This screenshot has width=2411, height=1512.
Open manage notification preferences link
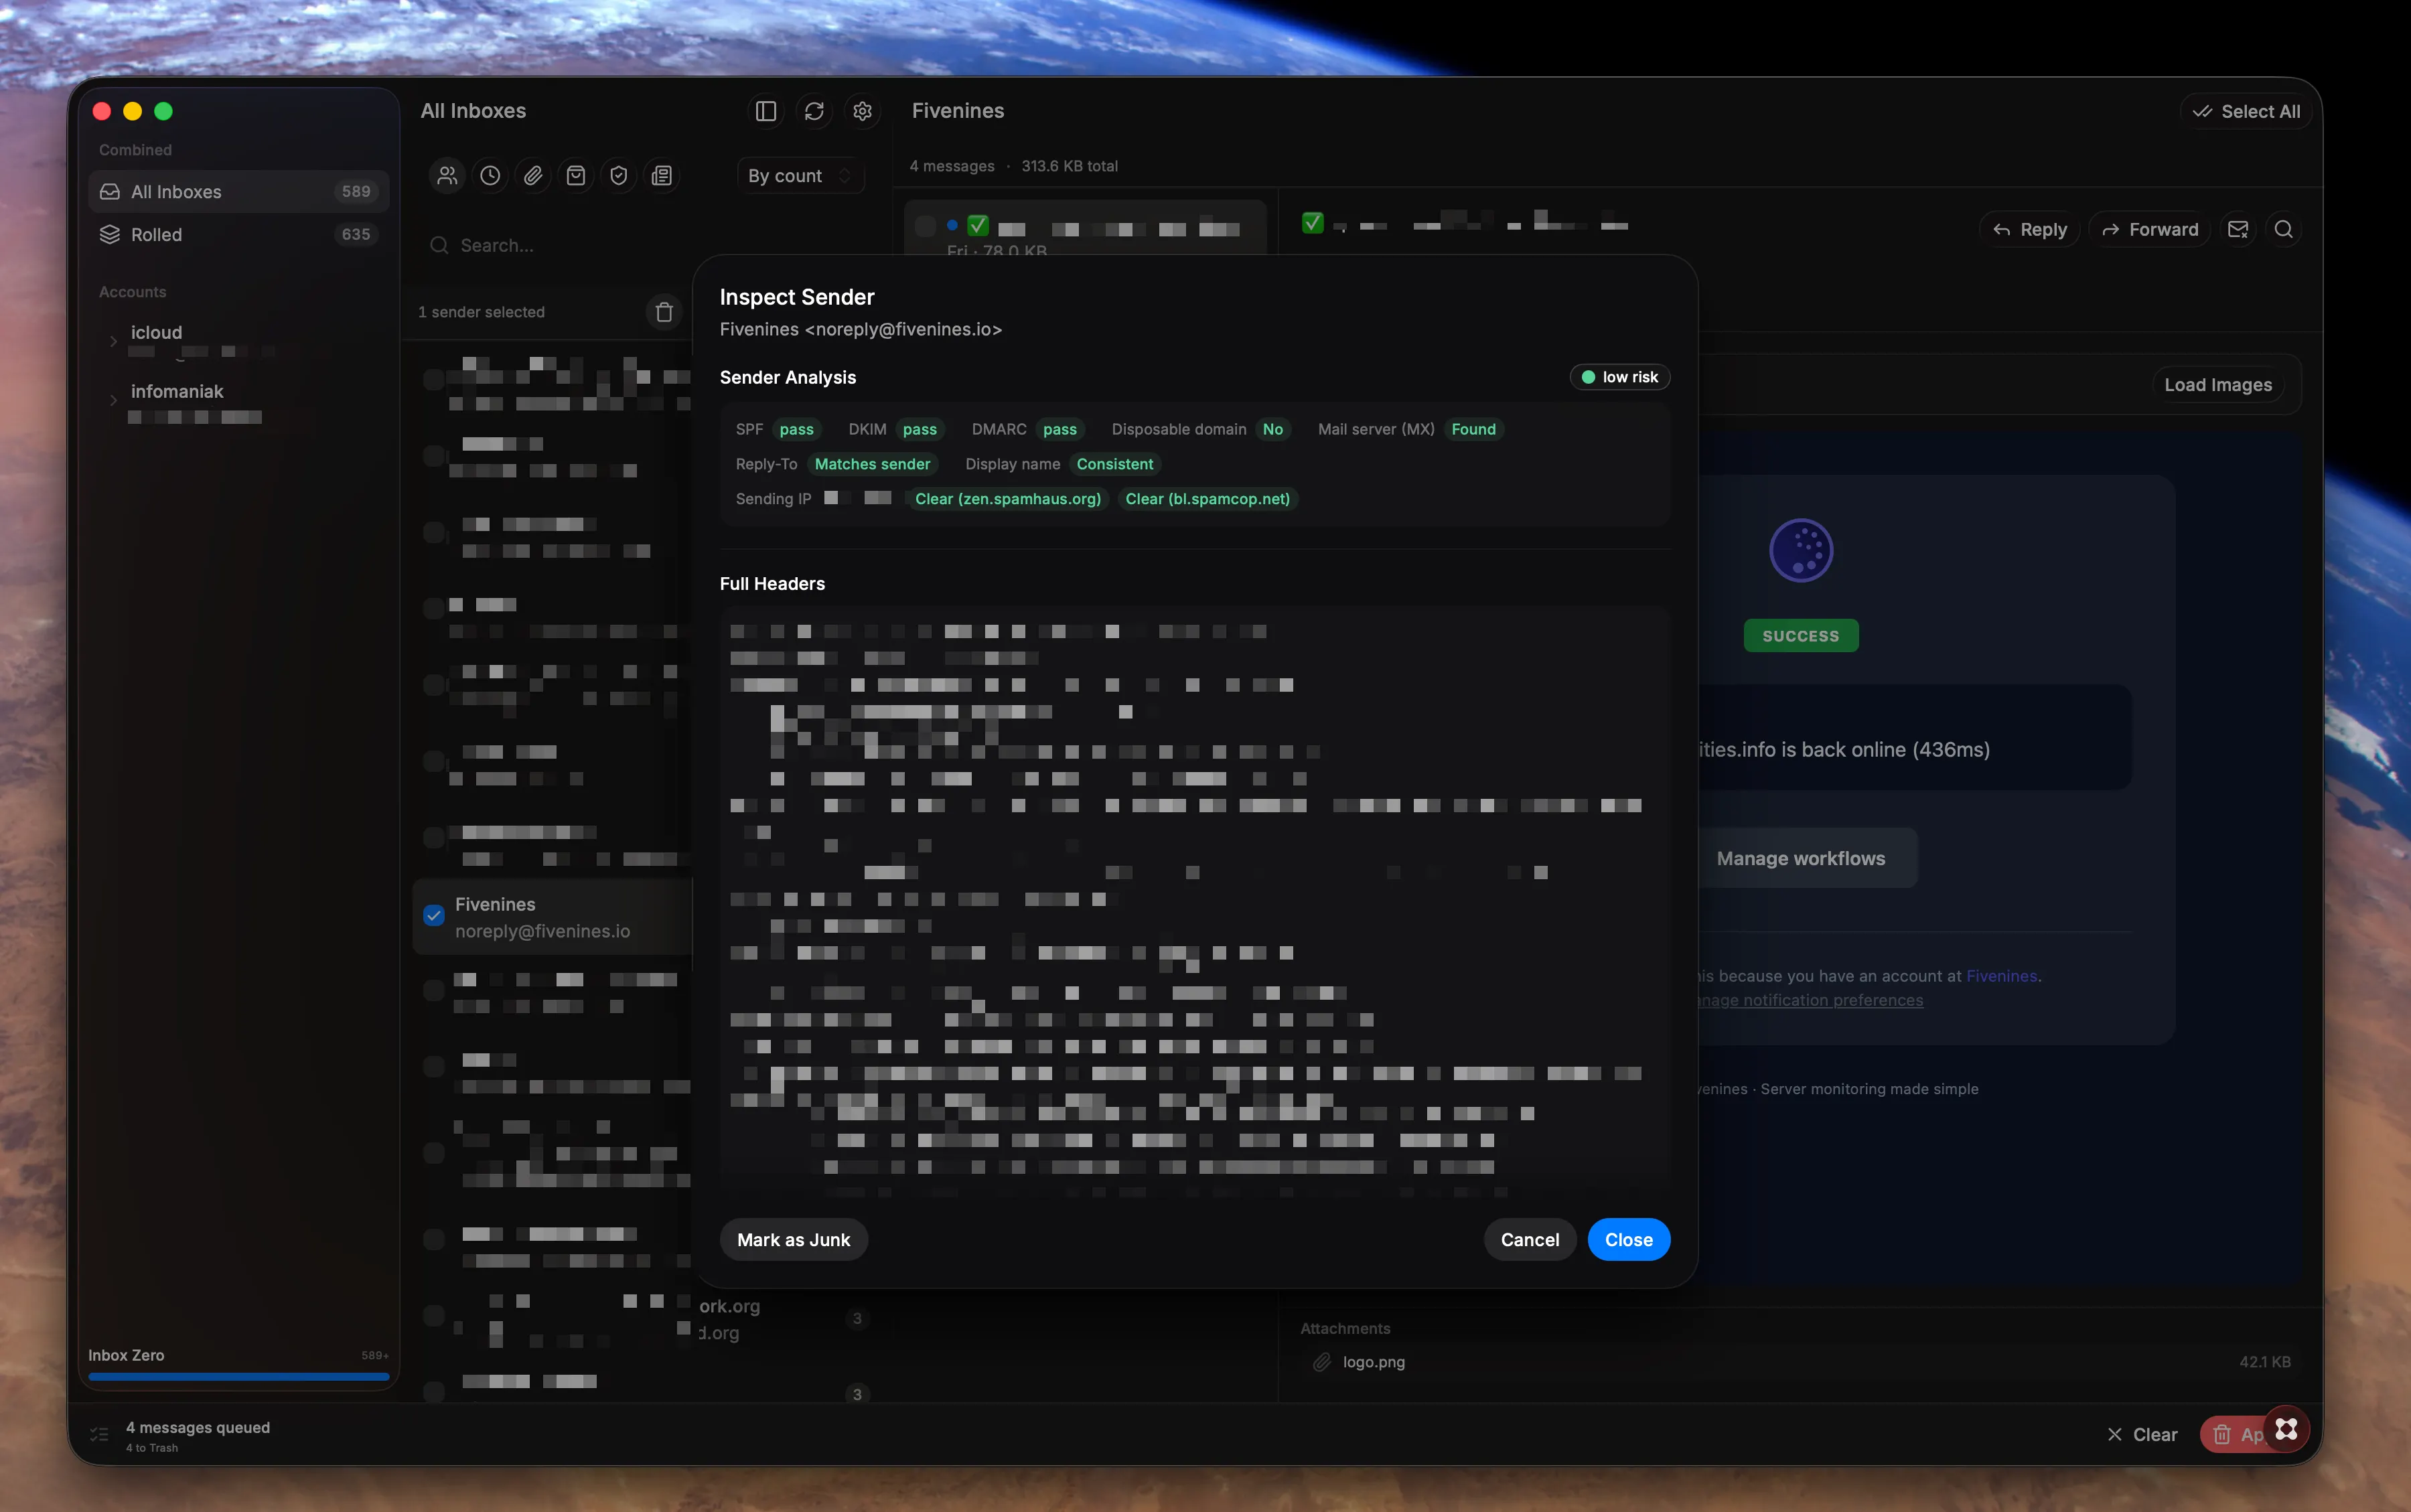[1811, 1000]
